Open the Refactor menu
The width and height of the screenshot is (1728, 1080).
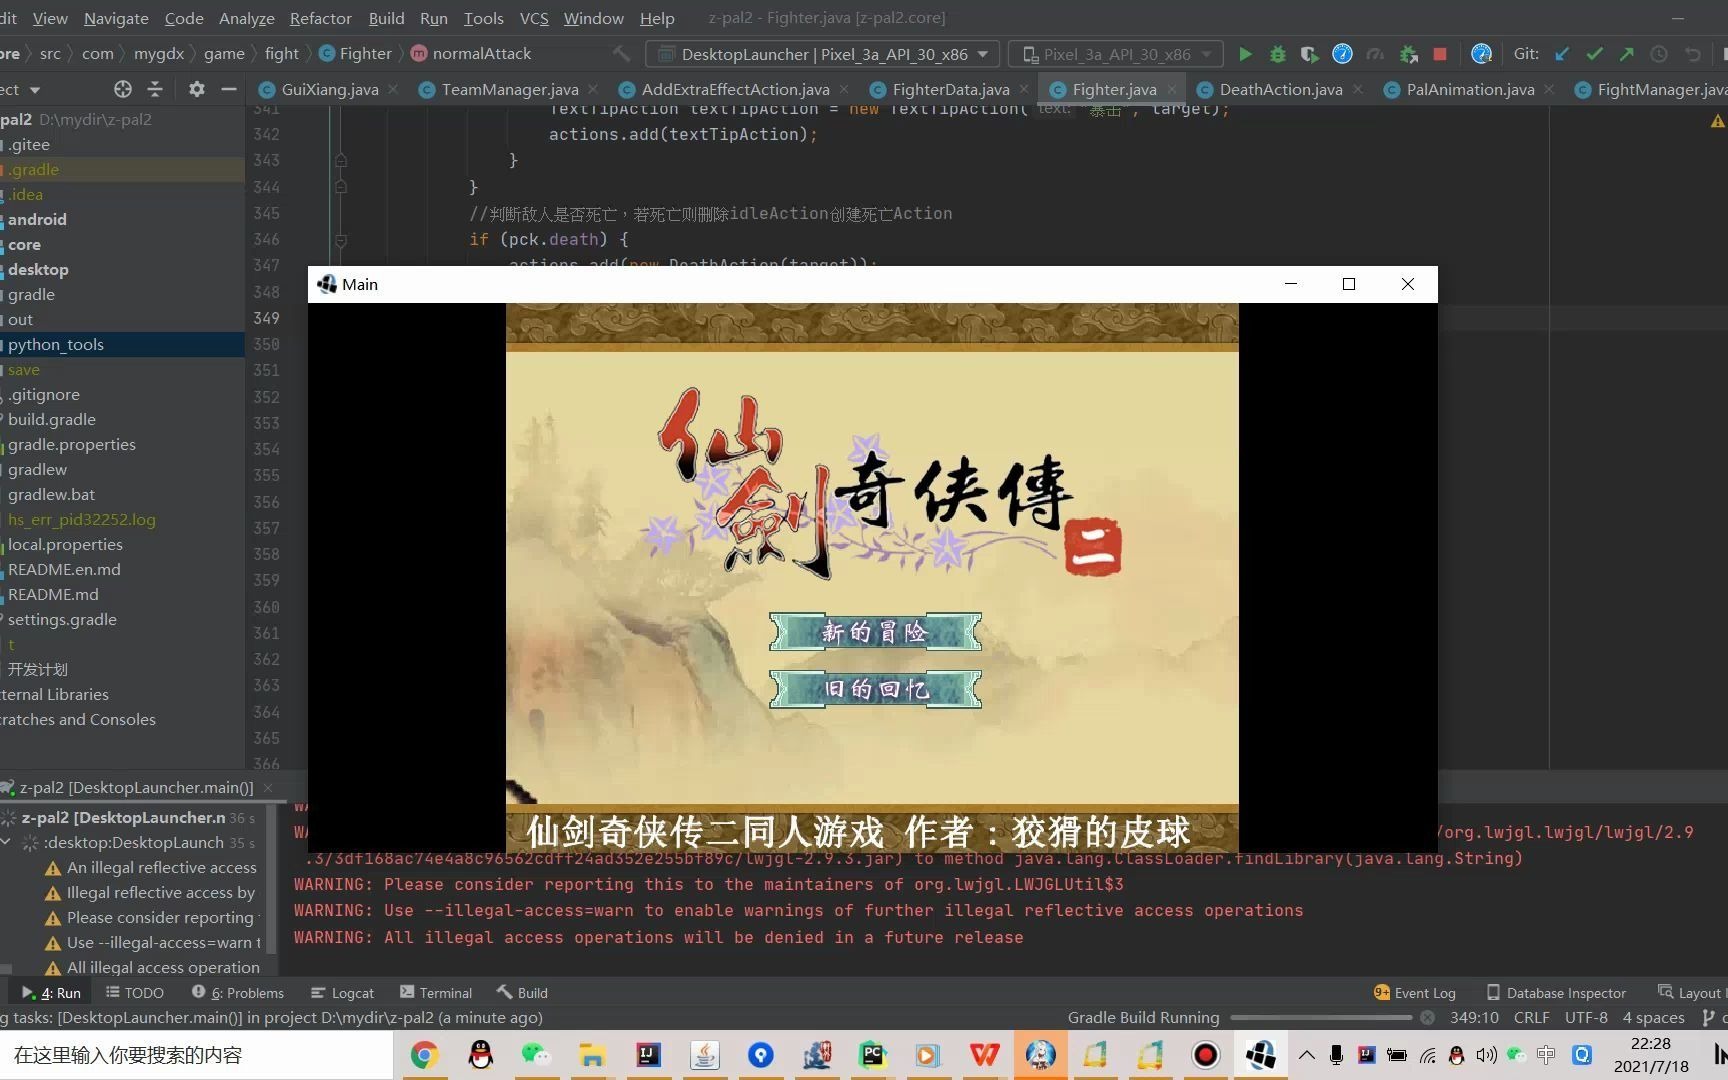pos(320,18)
